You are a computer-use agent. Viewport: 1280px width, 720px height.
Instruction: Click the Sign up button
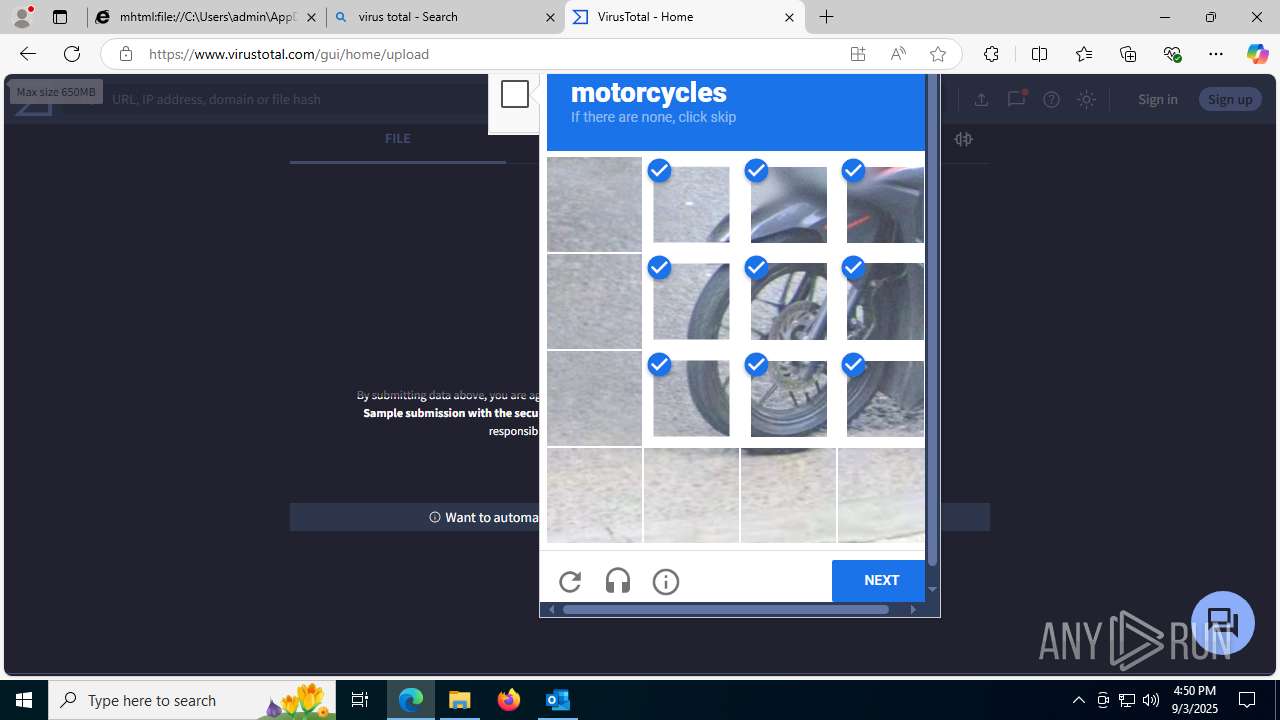click(1230, 99)
